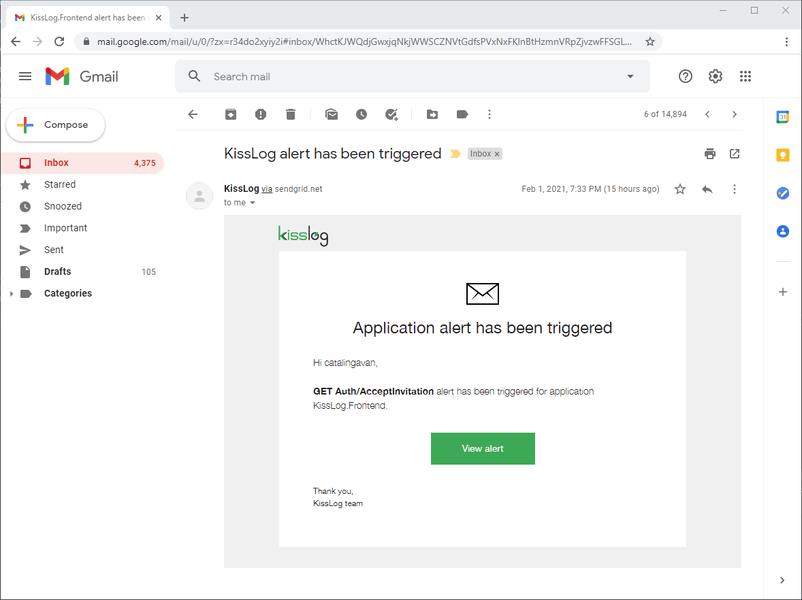Screen dimensions: 802x600
Task: Open the email in a new window
Action: [734, 154]
